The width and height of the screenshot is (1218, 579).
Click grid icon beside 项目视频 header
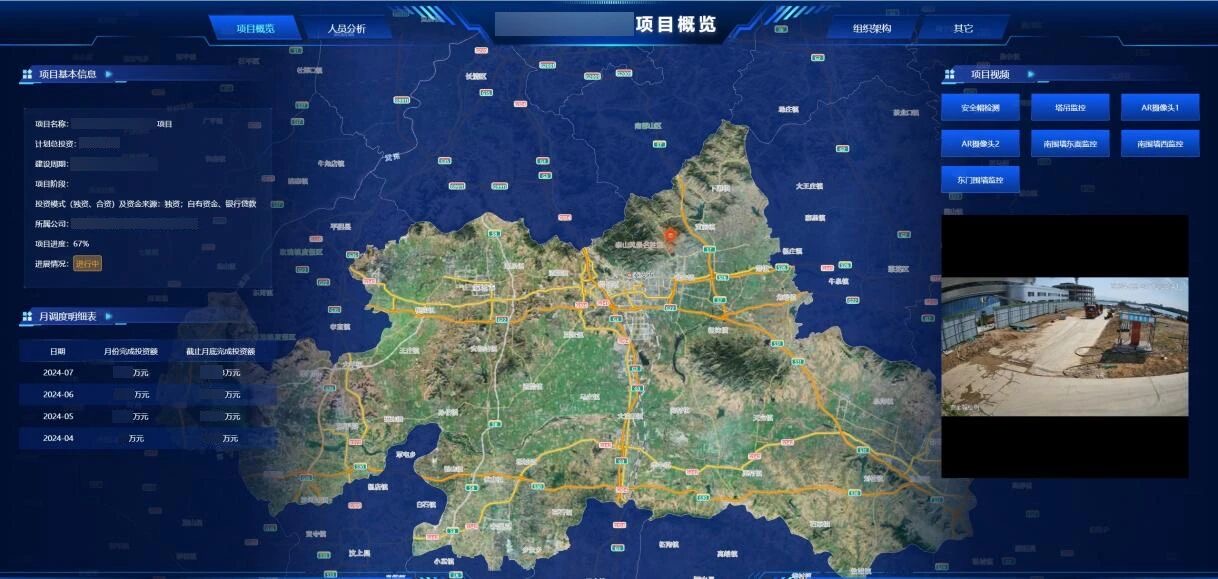click(949, 74)
